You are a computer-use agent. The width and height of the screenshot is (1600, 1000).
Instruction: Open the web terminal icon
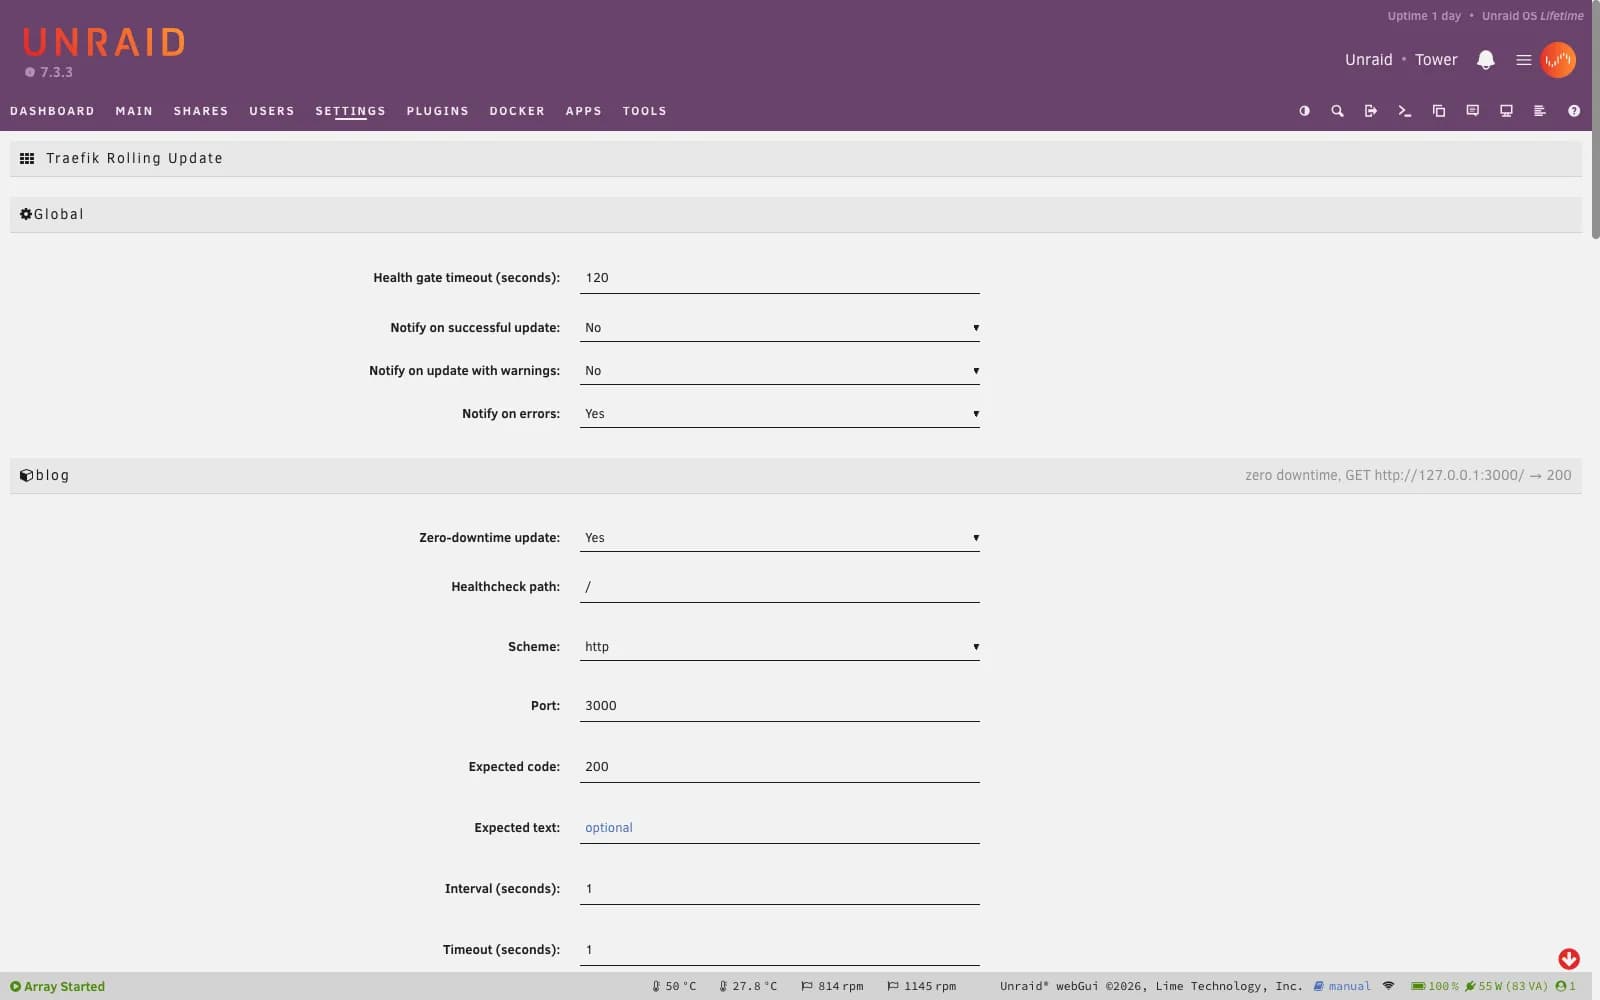pyautogui.click(x=1405, y=111)
